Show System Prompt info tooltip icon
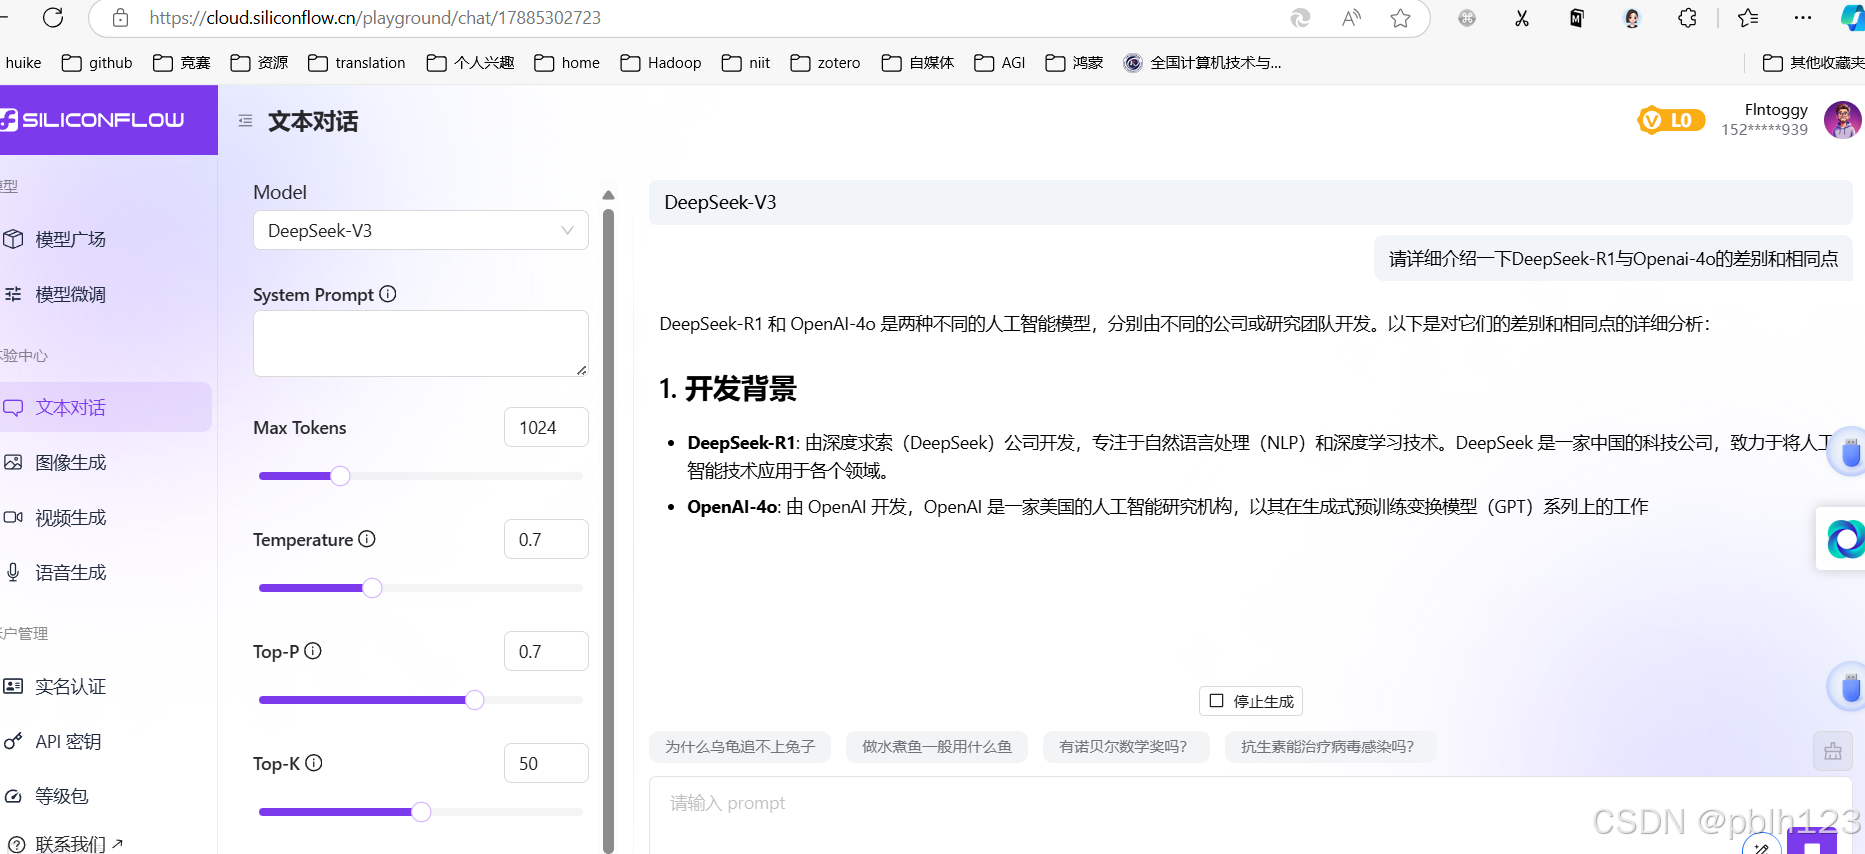 pyautogui.click(x=388, y=294)
